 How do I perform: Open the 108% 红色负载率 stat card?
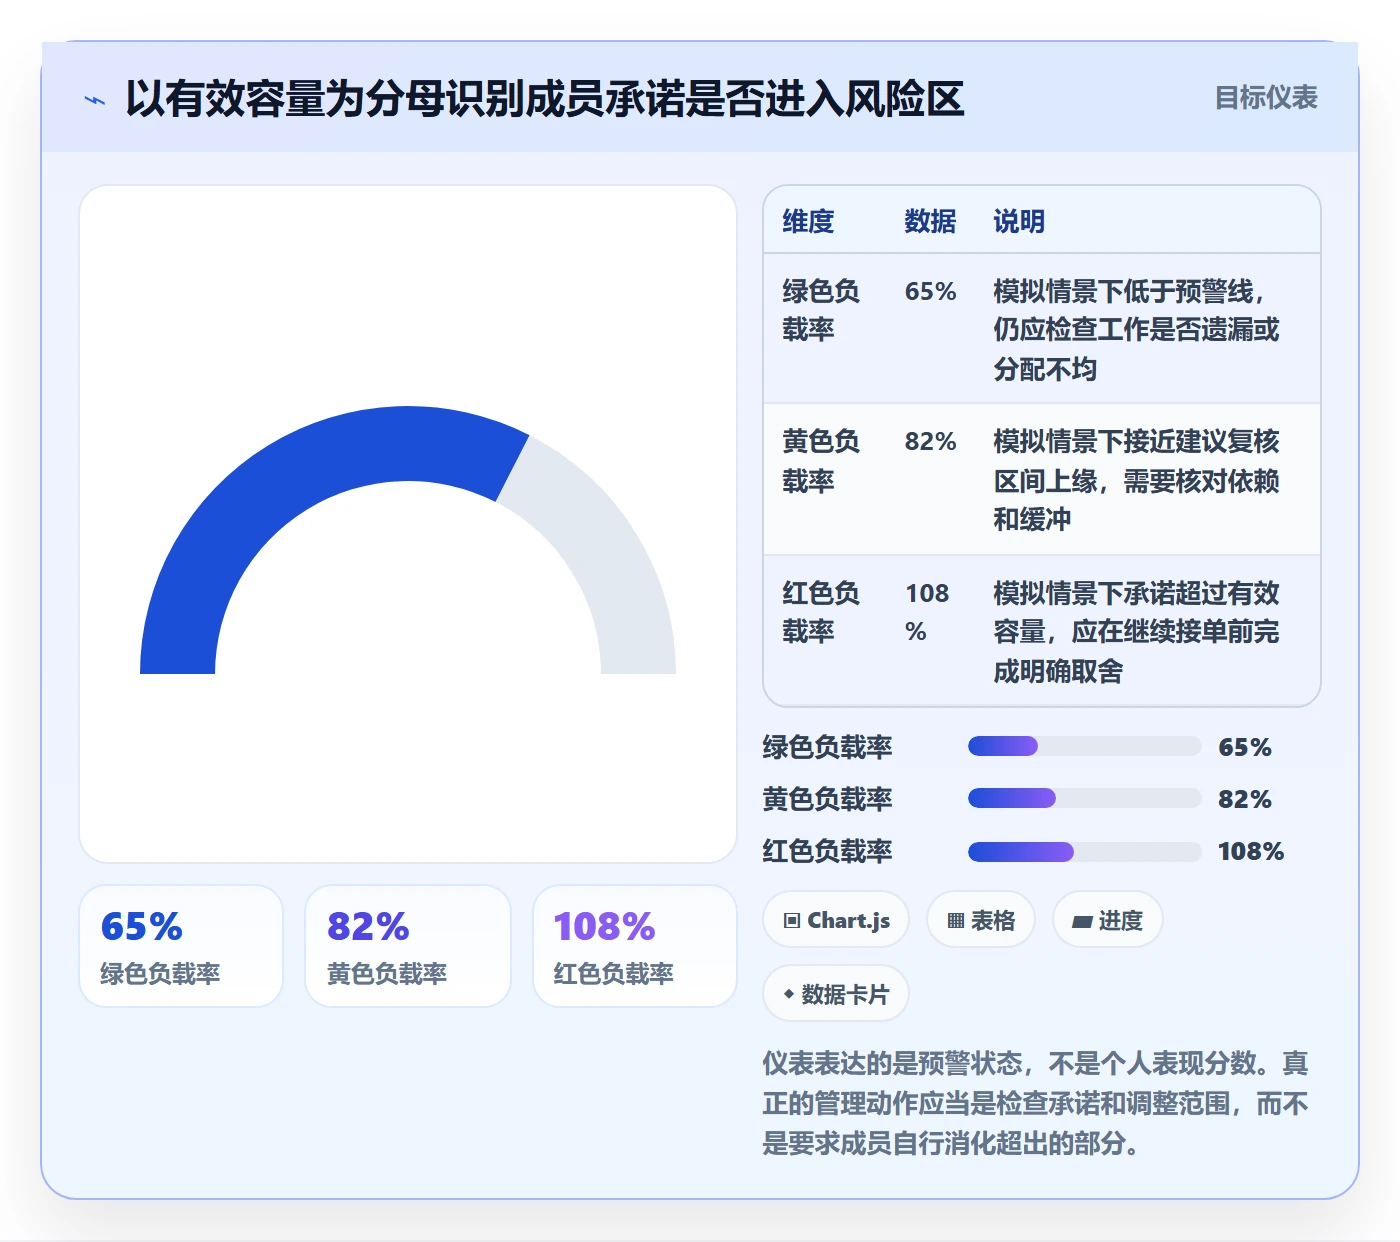click(x=635, y=946)
